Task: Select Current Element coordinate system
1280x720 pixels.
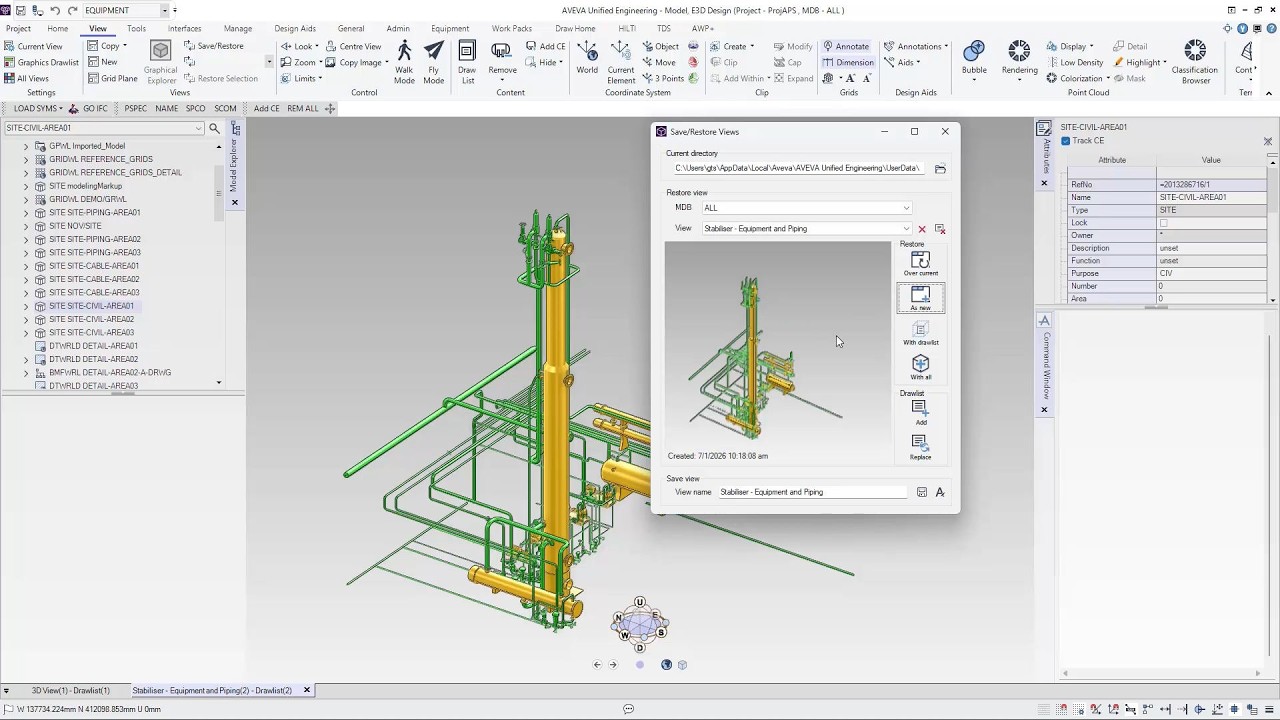Action: 621,62
